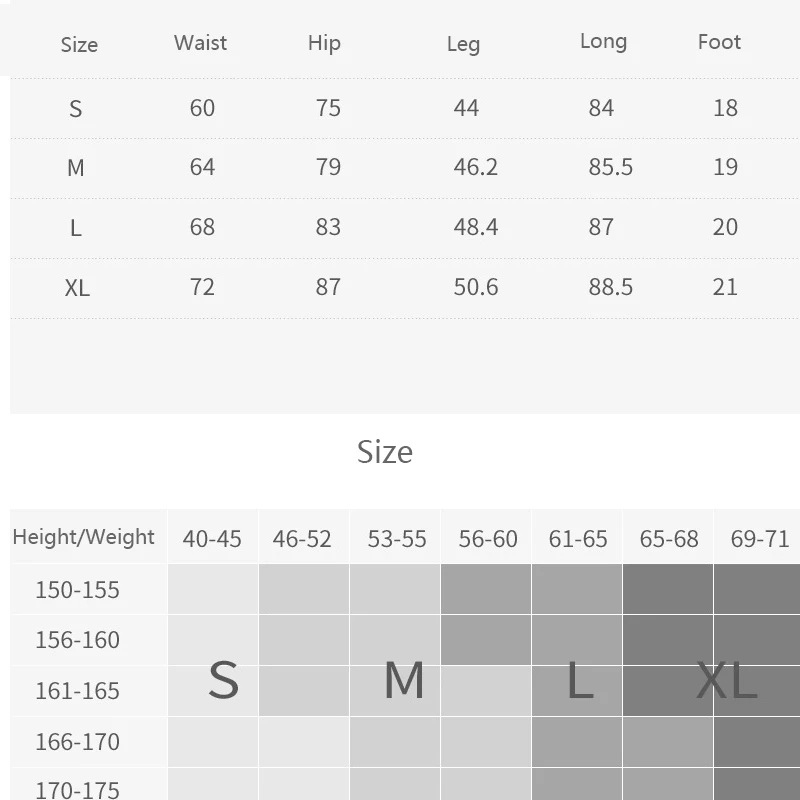Select the XL row label in the measurements table
This screenshot has height=800, width=800.
pos(77,288)
